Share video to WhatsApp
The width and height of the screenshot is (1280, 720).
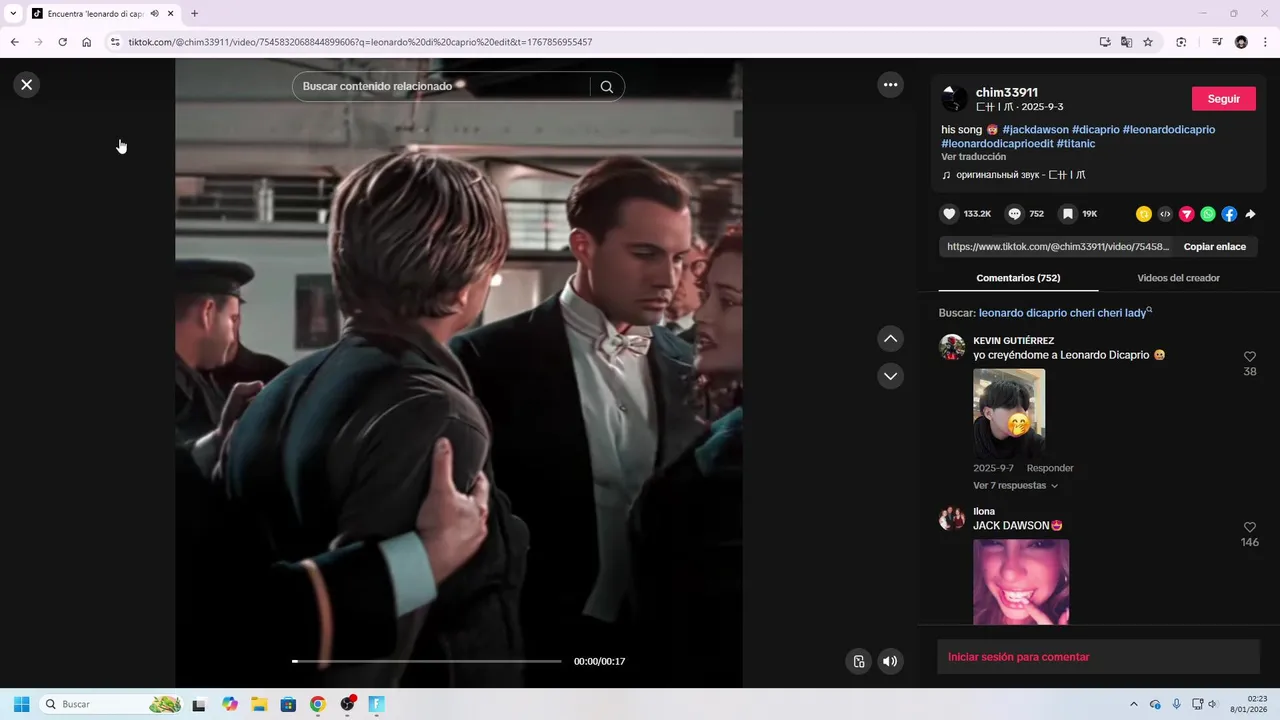point(1208,214)
